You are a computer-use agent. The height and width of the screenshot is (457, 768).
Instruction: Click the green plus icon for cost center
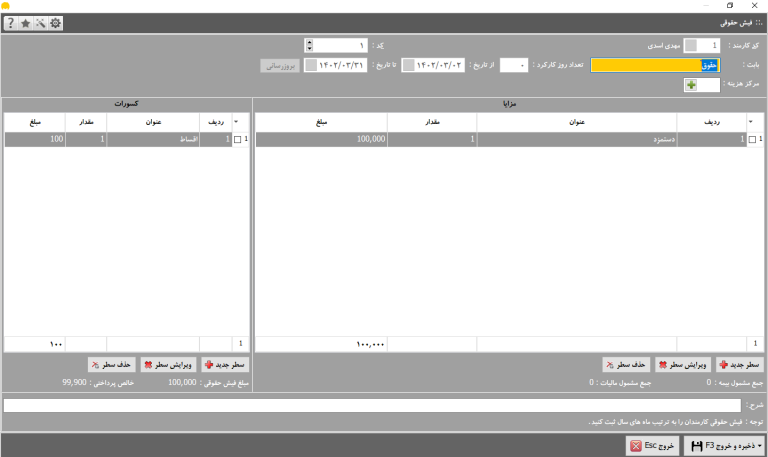691,85
